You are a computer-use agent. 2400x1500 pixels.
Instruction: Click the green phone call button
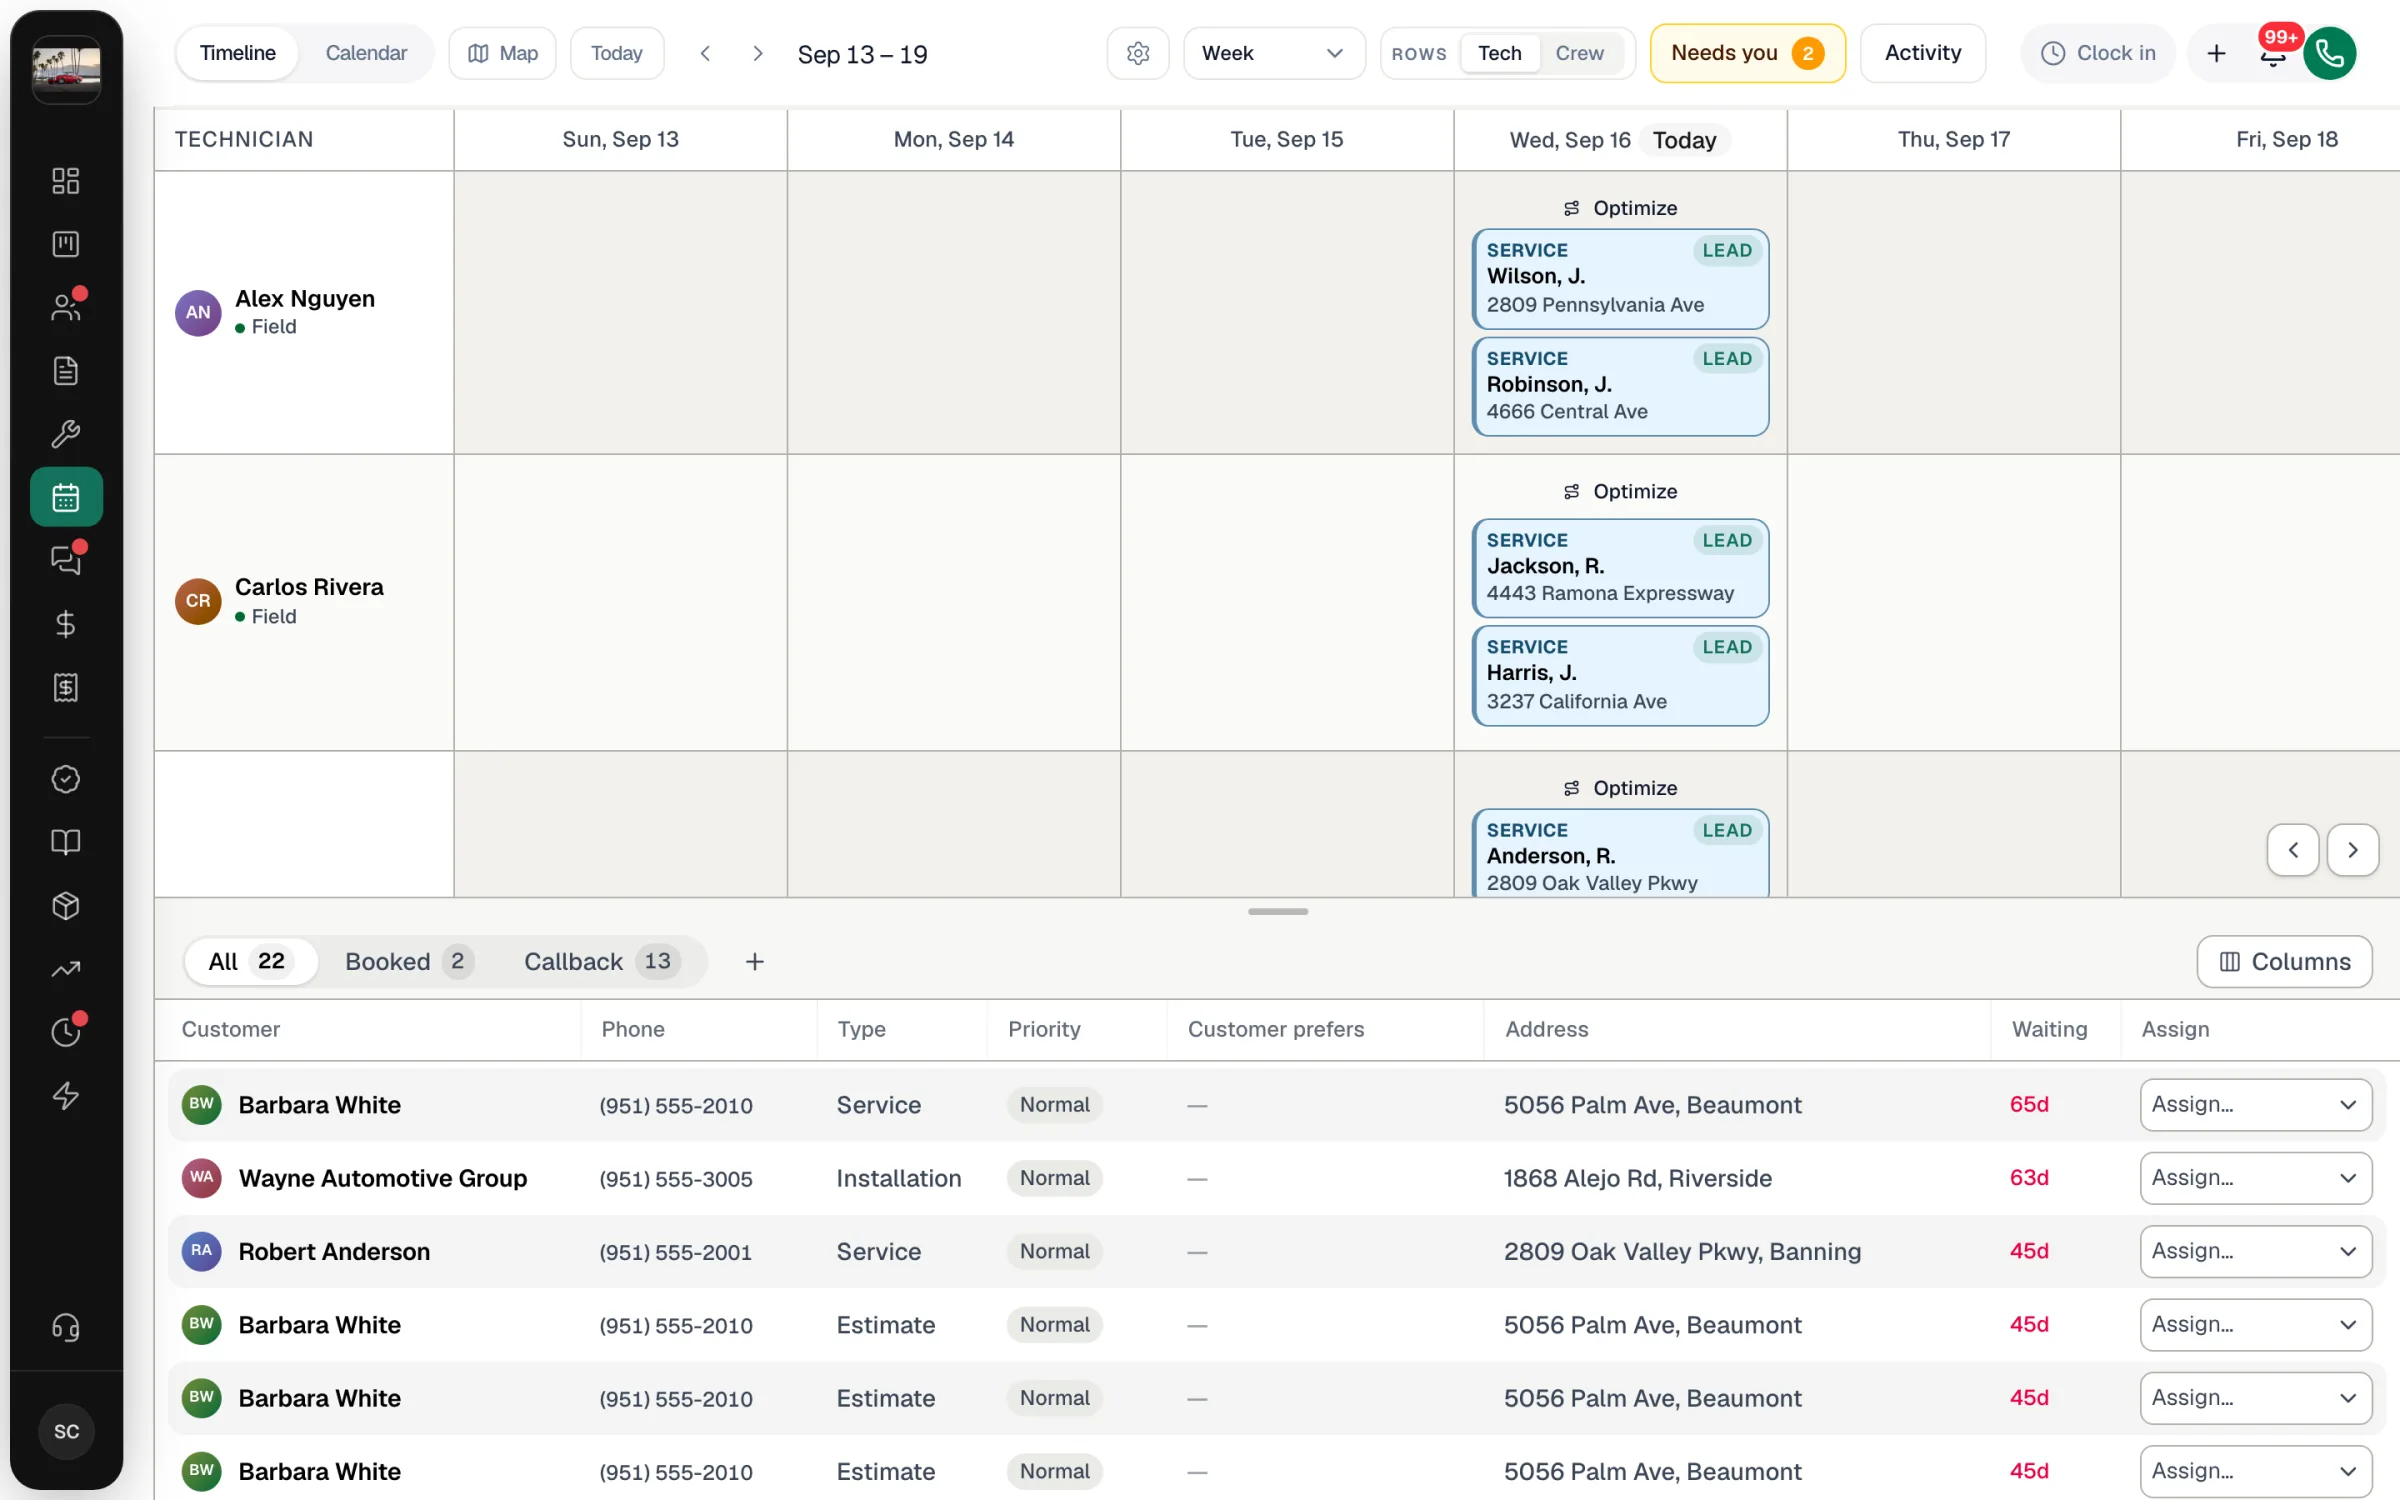click(2330, 53)
